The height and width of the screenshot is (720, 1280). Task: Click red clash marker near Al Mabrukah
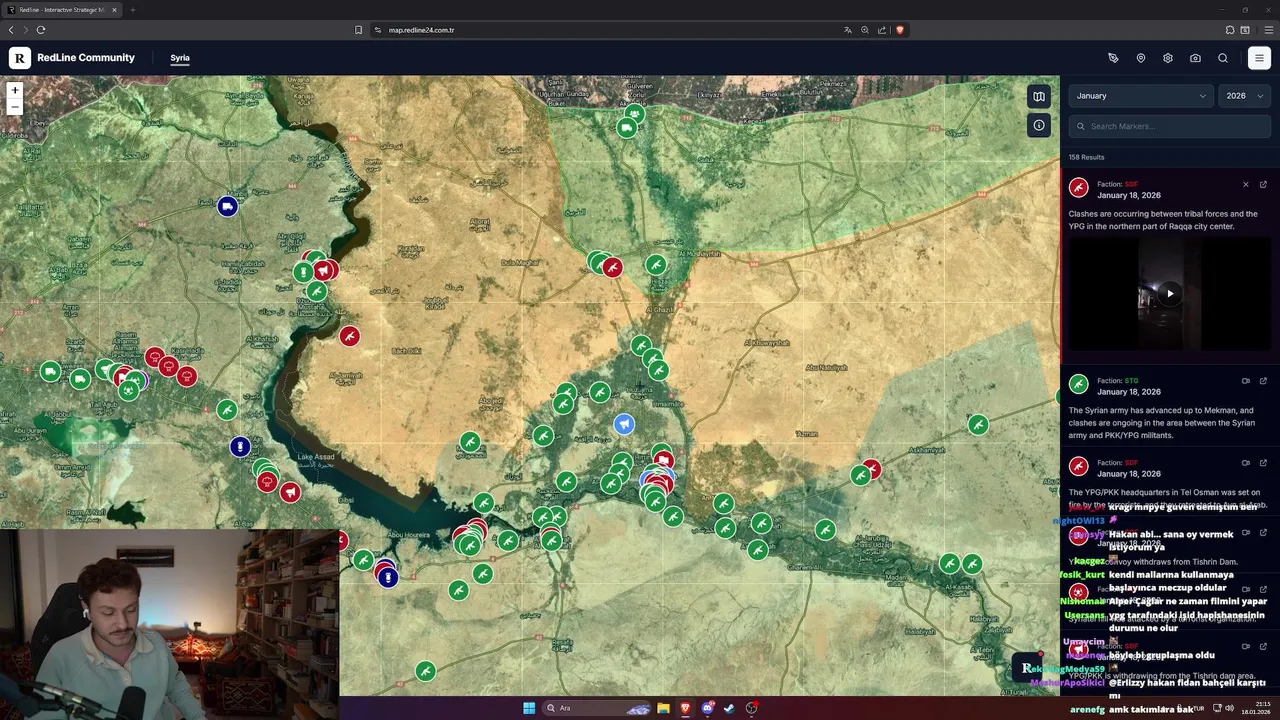tap(612, 267)
